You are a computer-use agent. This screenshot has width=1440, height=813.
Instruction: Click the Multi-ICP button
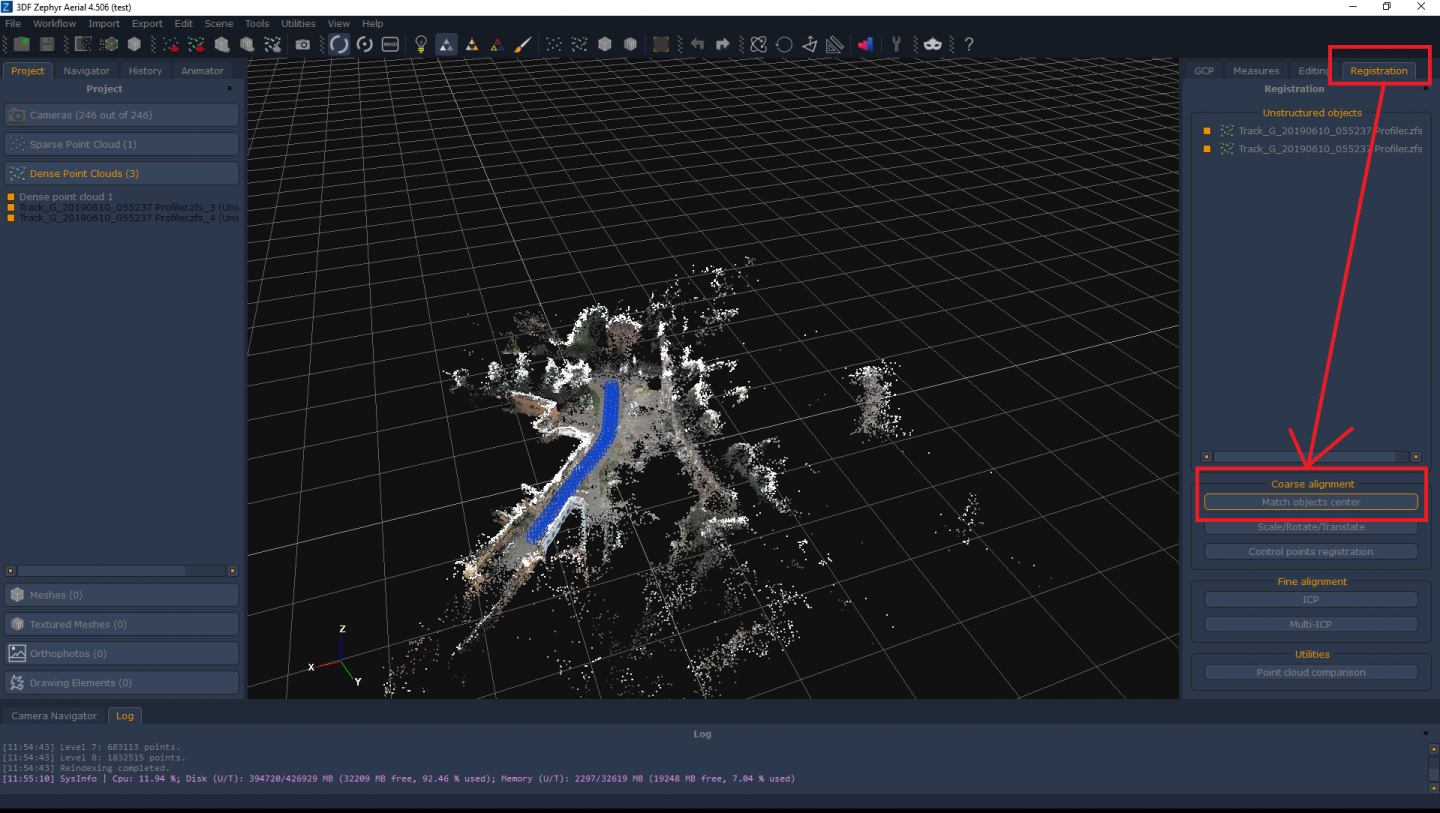(1311, 624)
